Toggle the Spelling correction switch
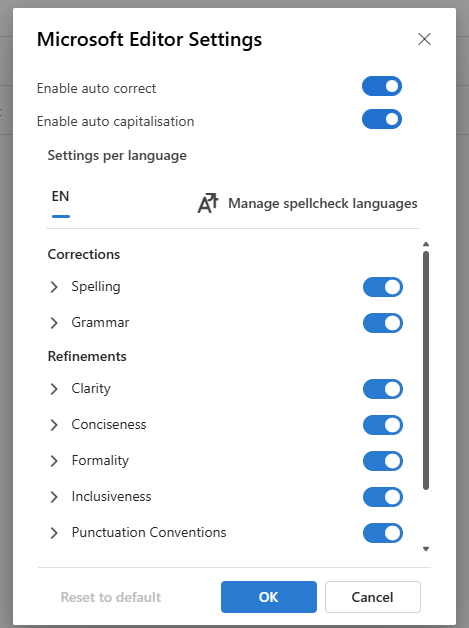Screen dimensions: 469x628 382,287
